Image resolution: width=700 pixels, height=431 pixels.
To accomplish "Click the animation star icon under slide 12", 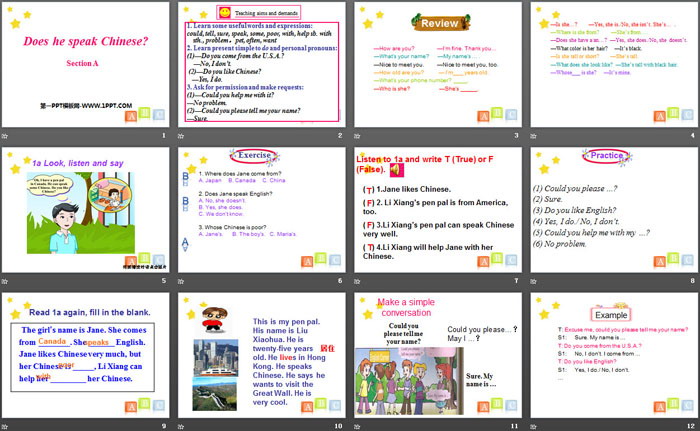I will (533, 427).
